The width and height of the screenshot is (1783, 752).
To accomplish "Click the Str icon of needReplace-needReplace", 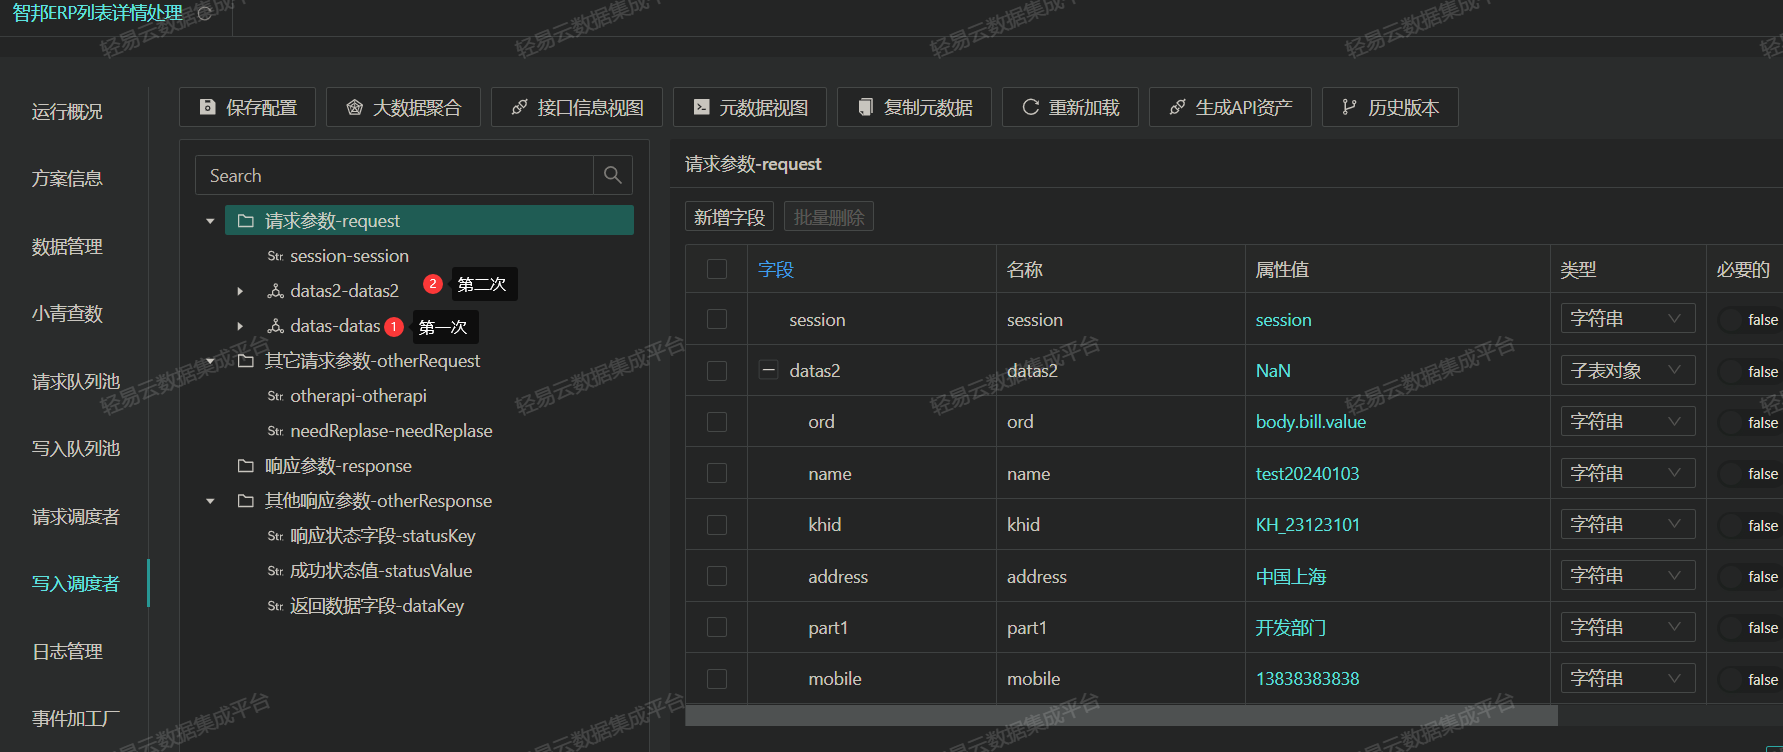I will [276, 432].
